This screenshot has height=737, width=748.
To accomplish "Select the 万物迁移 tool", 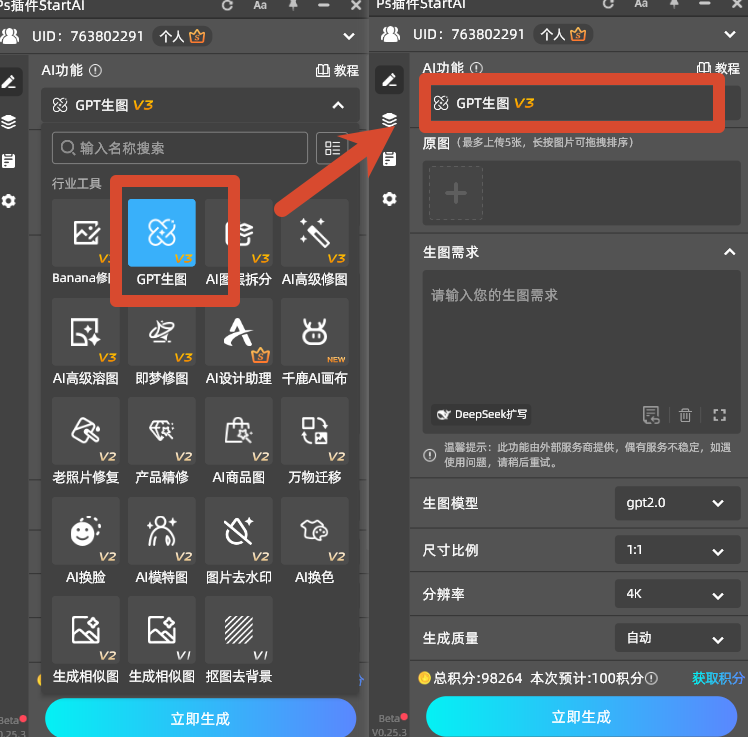I will pyautogui.click(x=315, y=431).
